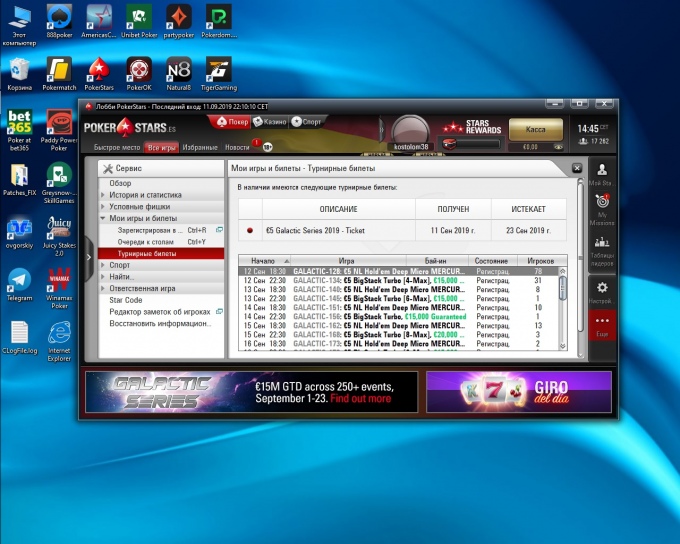Expand Условные фишки tree item
Image resolution: width=680 pixels, height=544 pixels.
coord(103,206)
